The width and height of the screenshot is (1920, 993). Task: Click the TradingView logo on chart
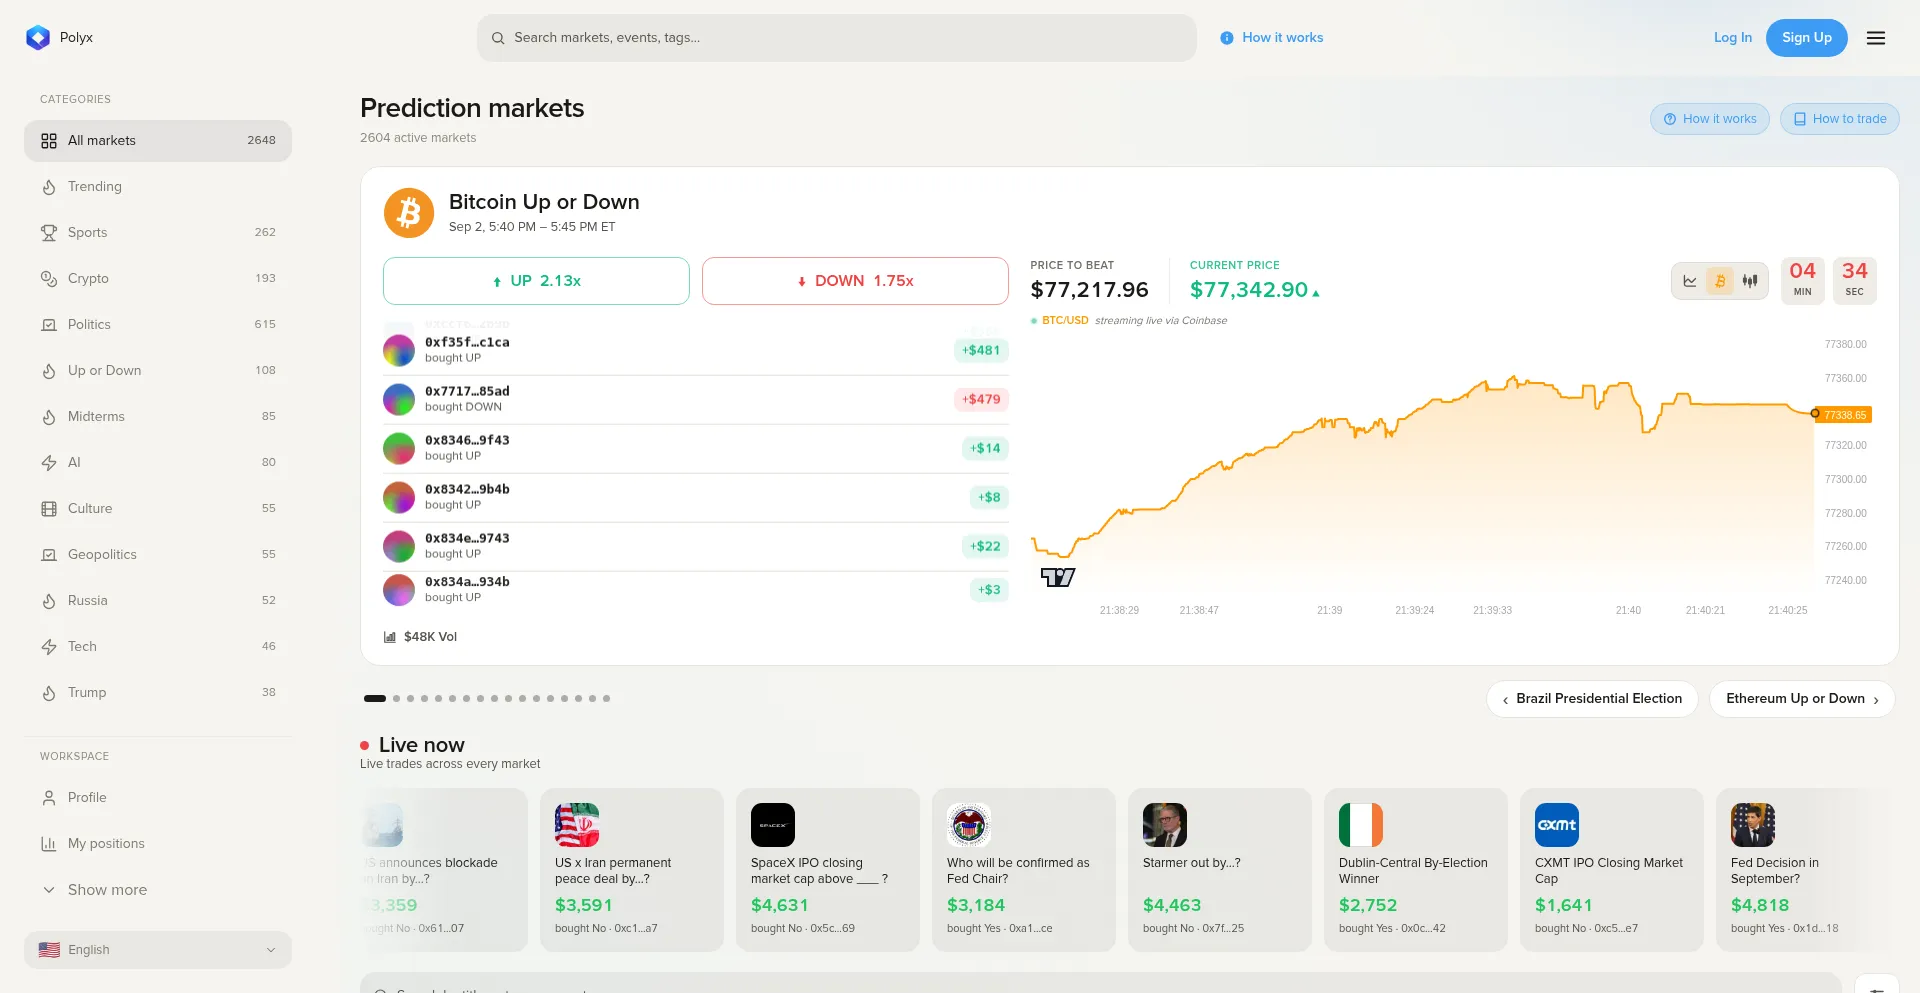1058,577
